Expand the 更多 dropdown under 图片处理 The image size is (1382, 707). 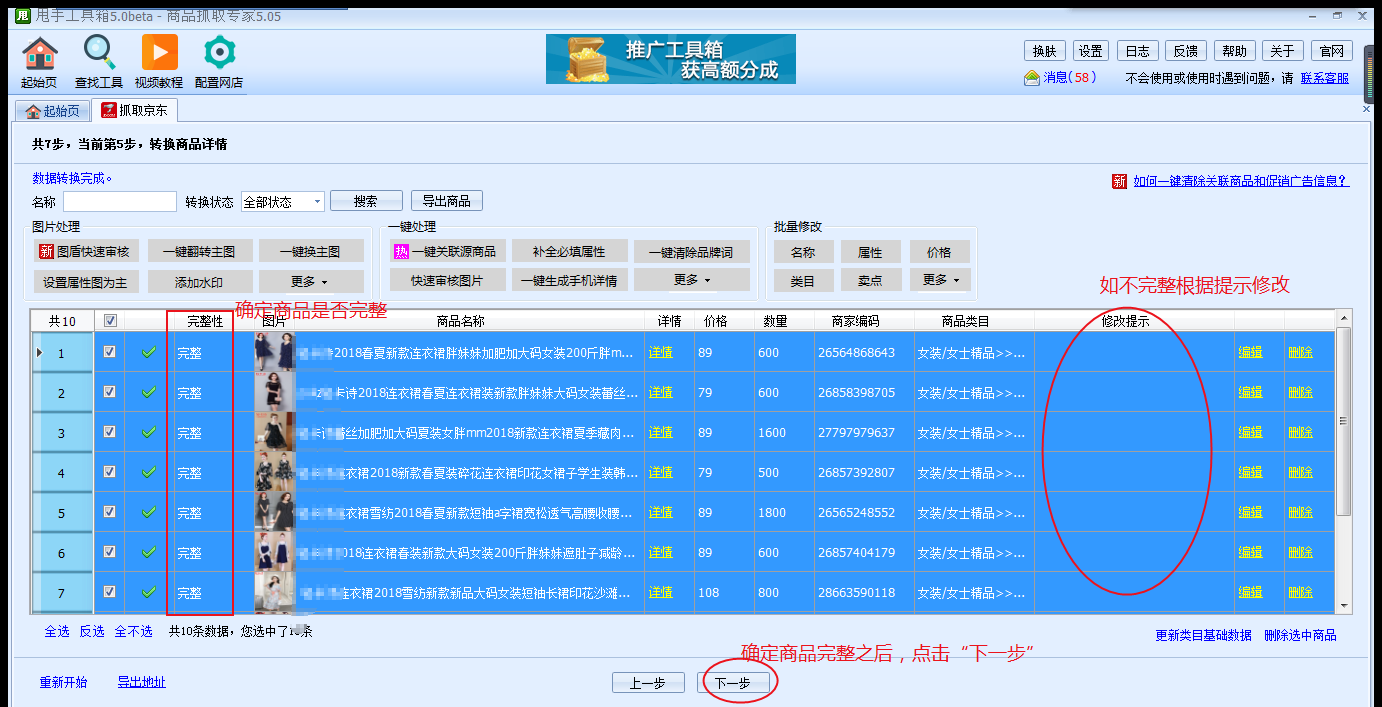[x=311, y=282]
